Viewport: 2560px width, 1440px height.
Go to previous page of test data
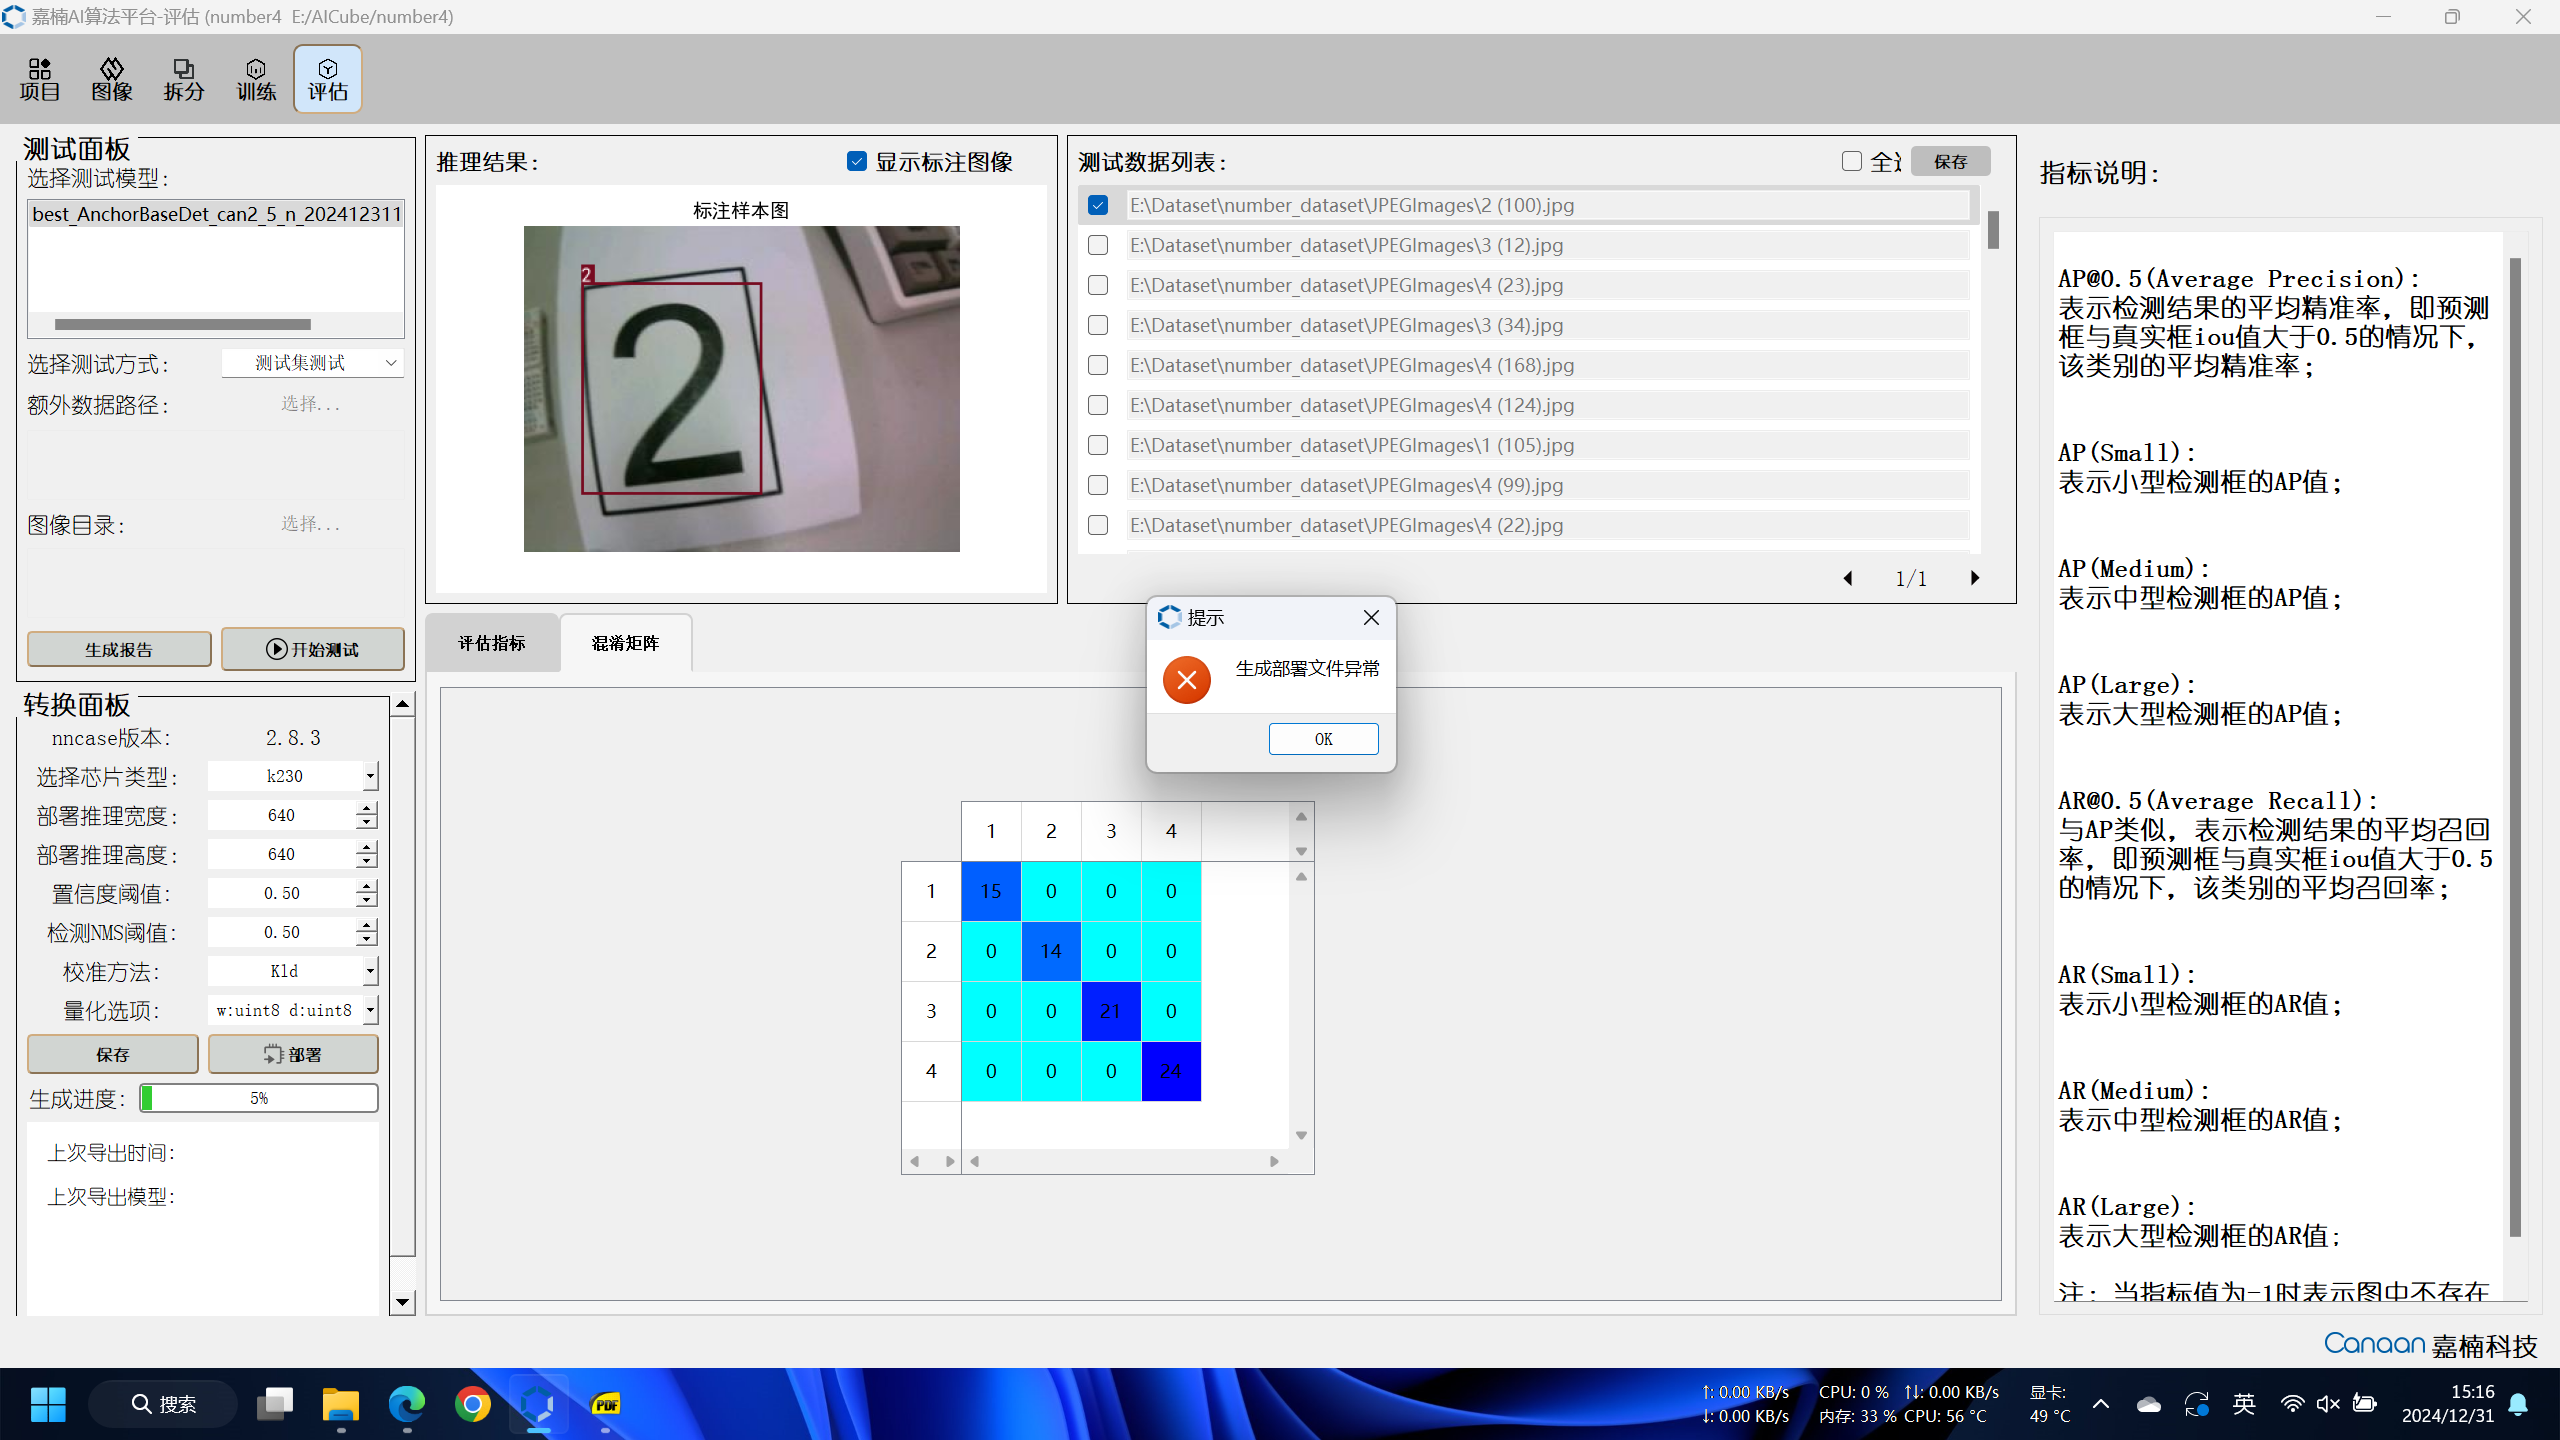(x=1848, y=578)
